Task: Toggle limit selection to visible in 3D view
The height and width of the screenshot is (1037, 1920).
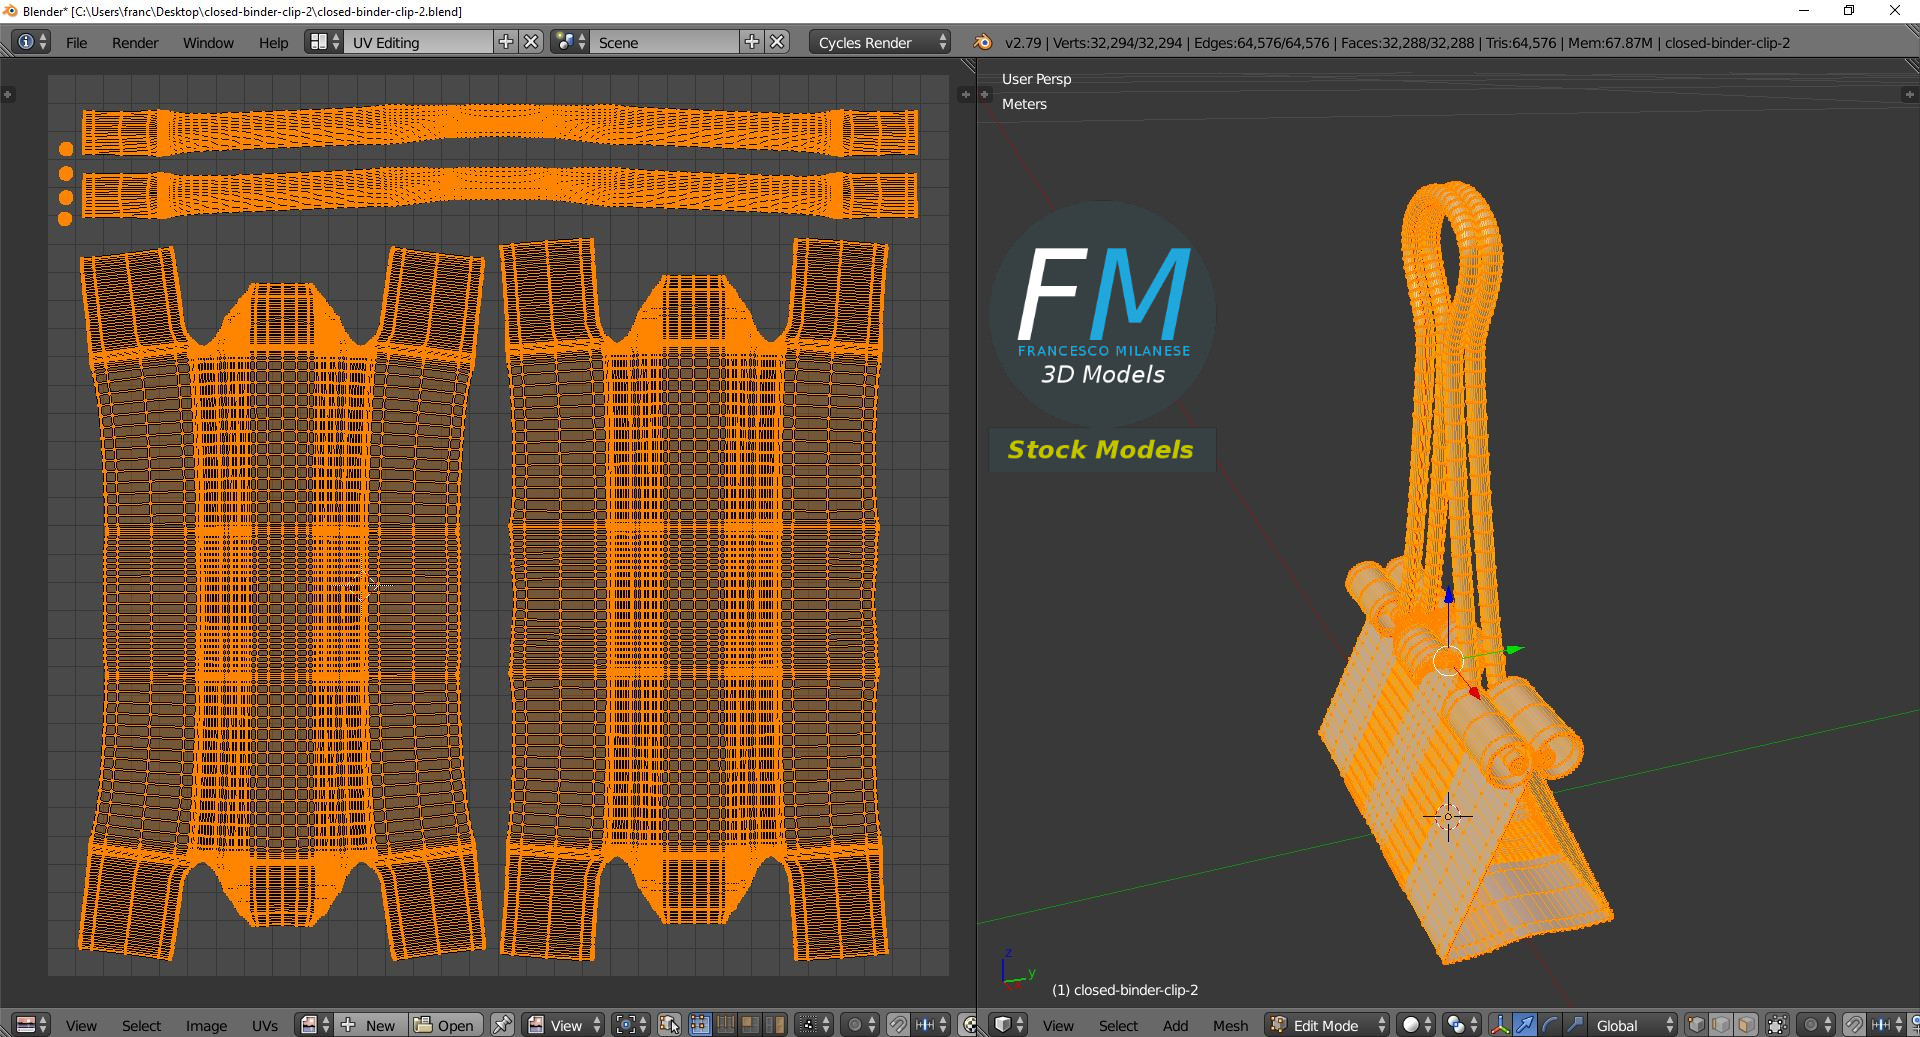Action: (1776, 1025)
